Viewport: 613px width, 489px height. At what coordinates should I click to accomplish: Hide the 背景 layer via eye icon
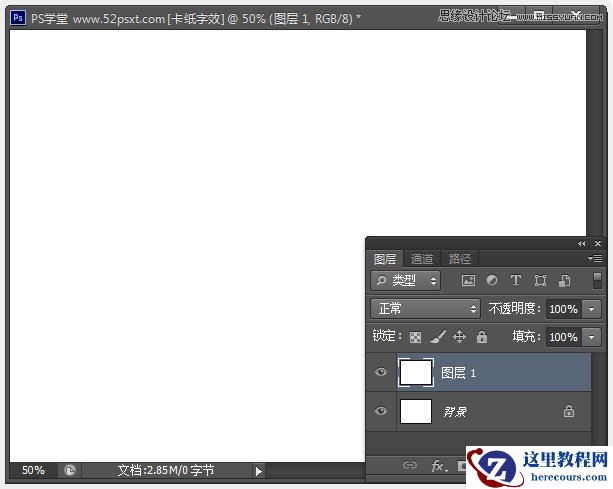381,411
